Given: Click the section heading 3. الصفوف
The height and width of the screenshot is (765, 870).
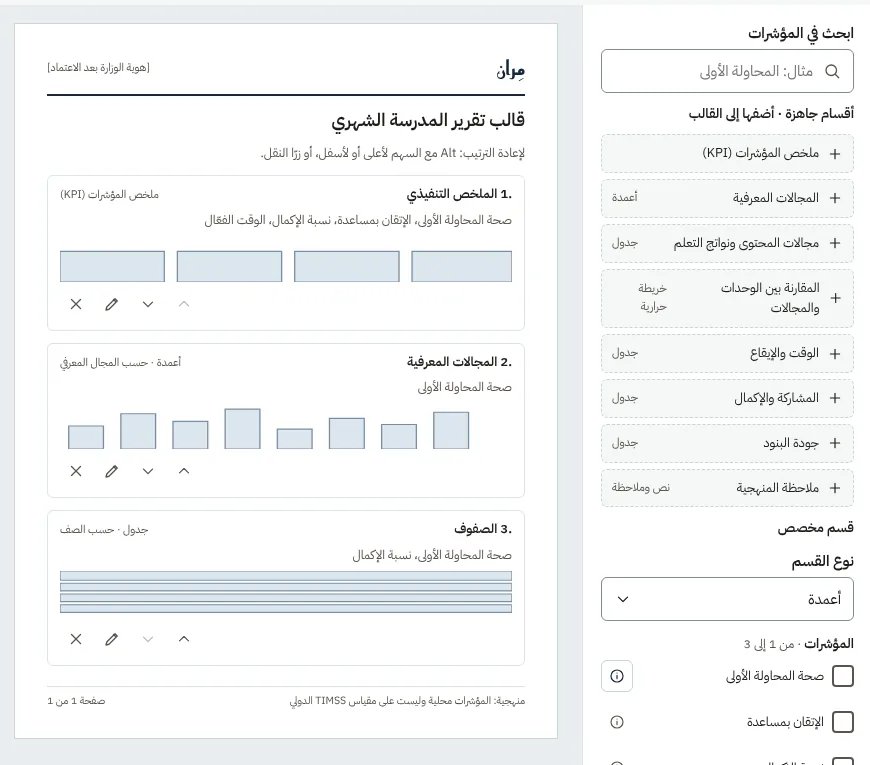Looking at the screenshot, I should [x=483, y=529].
